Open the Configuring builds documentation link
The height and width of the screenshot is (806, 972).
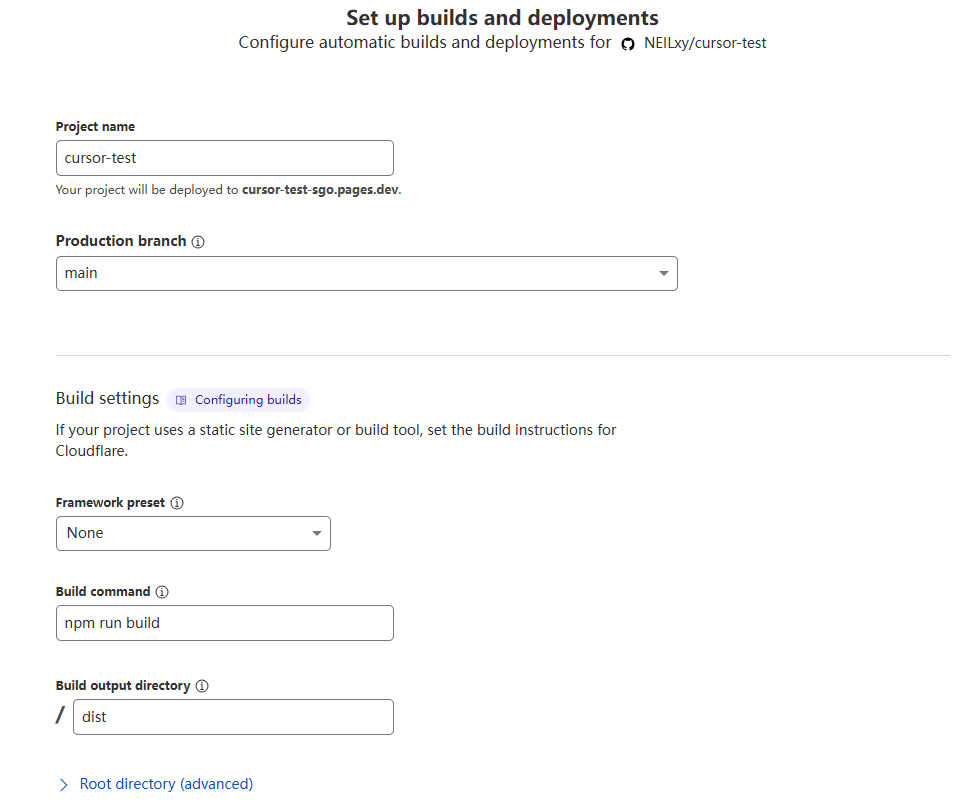coord(239,400)
